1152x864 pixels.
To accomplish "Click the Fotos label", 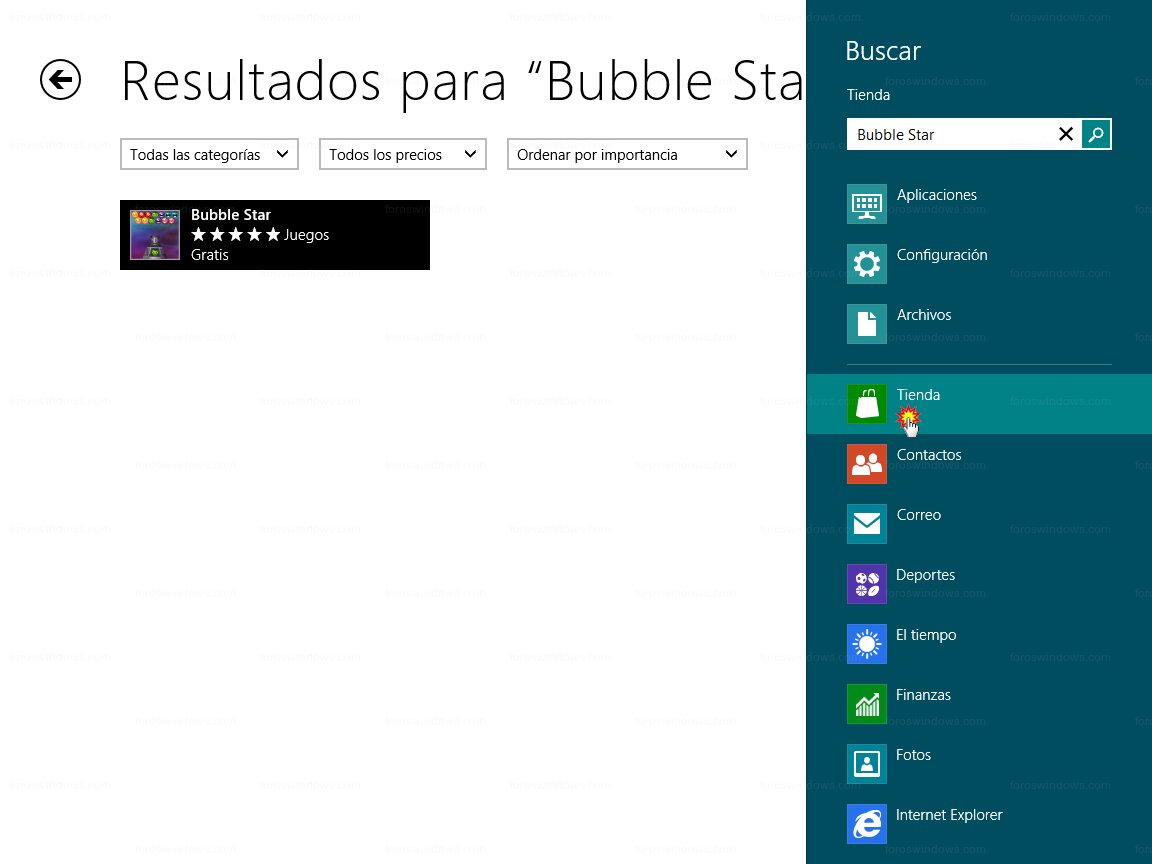I will coord(913,755).
